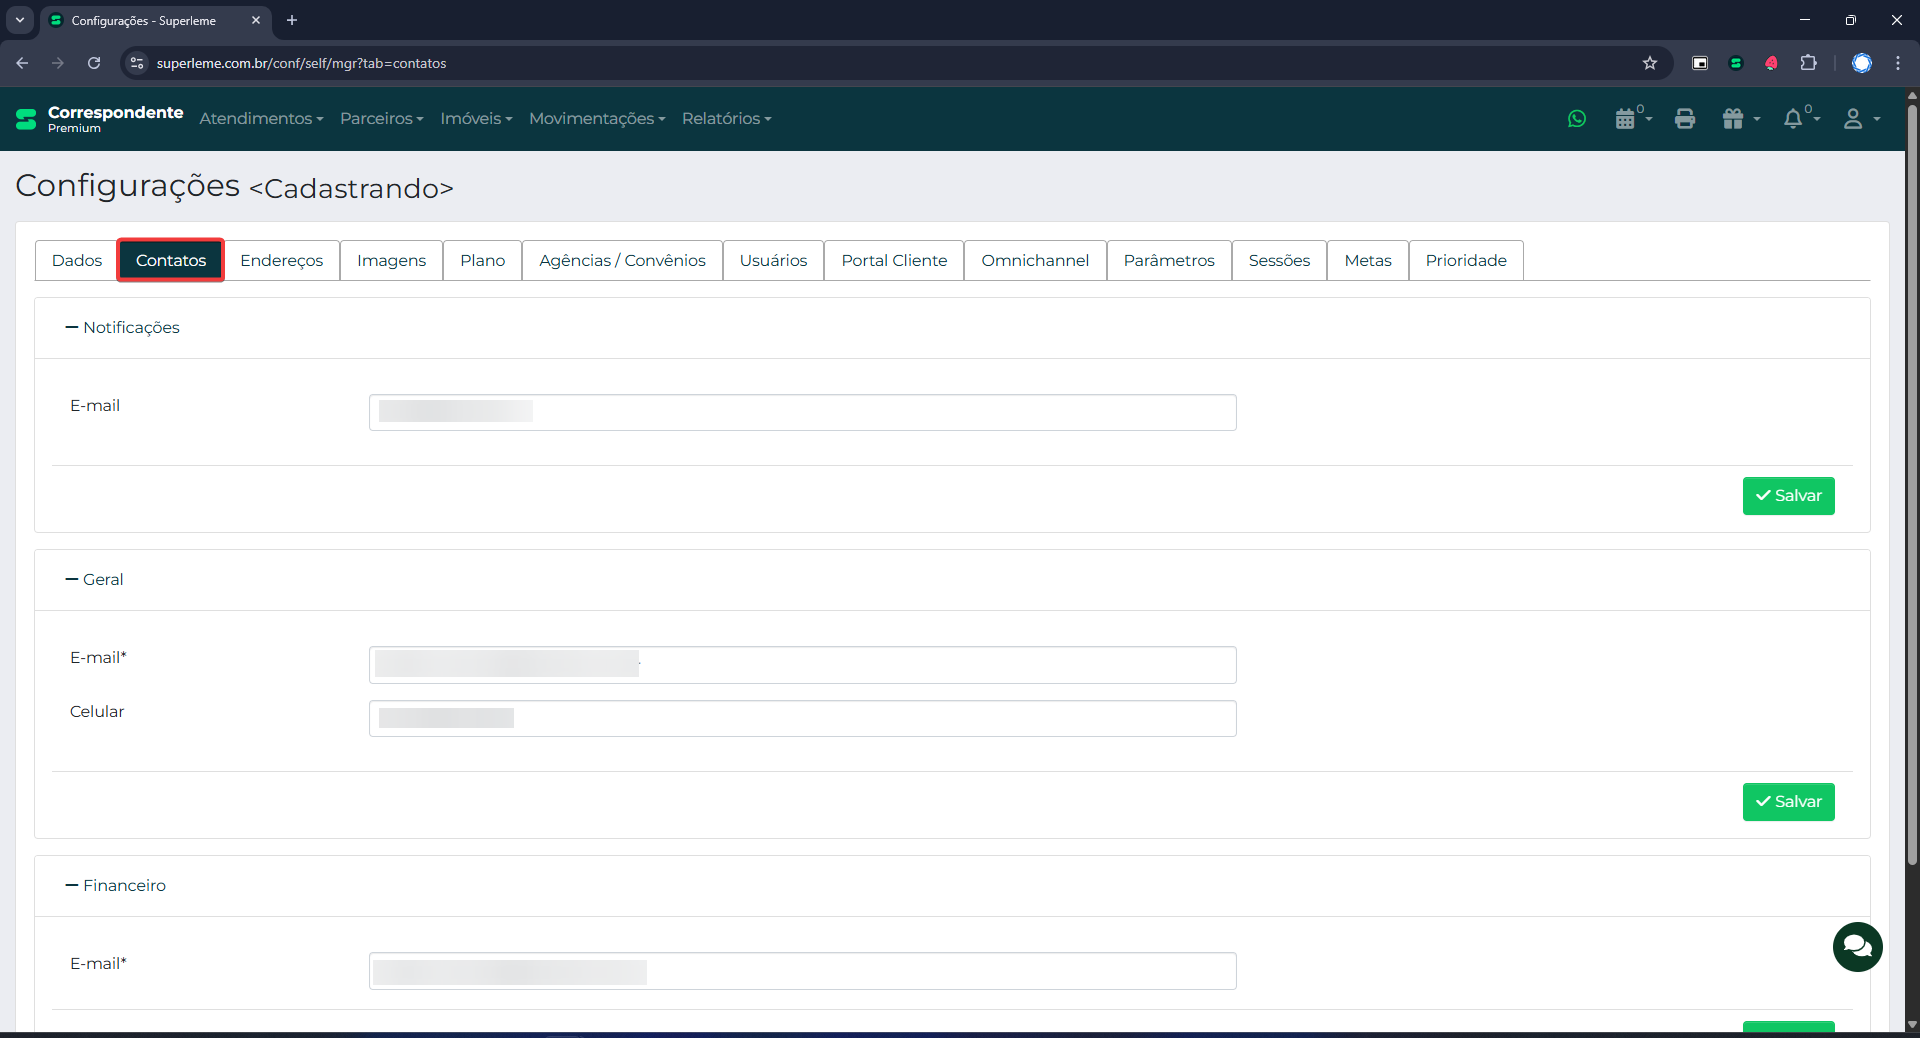
Task: Expand the Atendimentos dropdown menu
Action: (x=261, y=119)
